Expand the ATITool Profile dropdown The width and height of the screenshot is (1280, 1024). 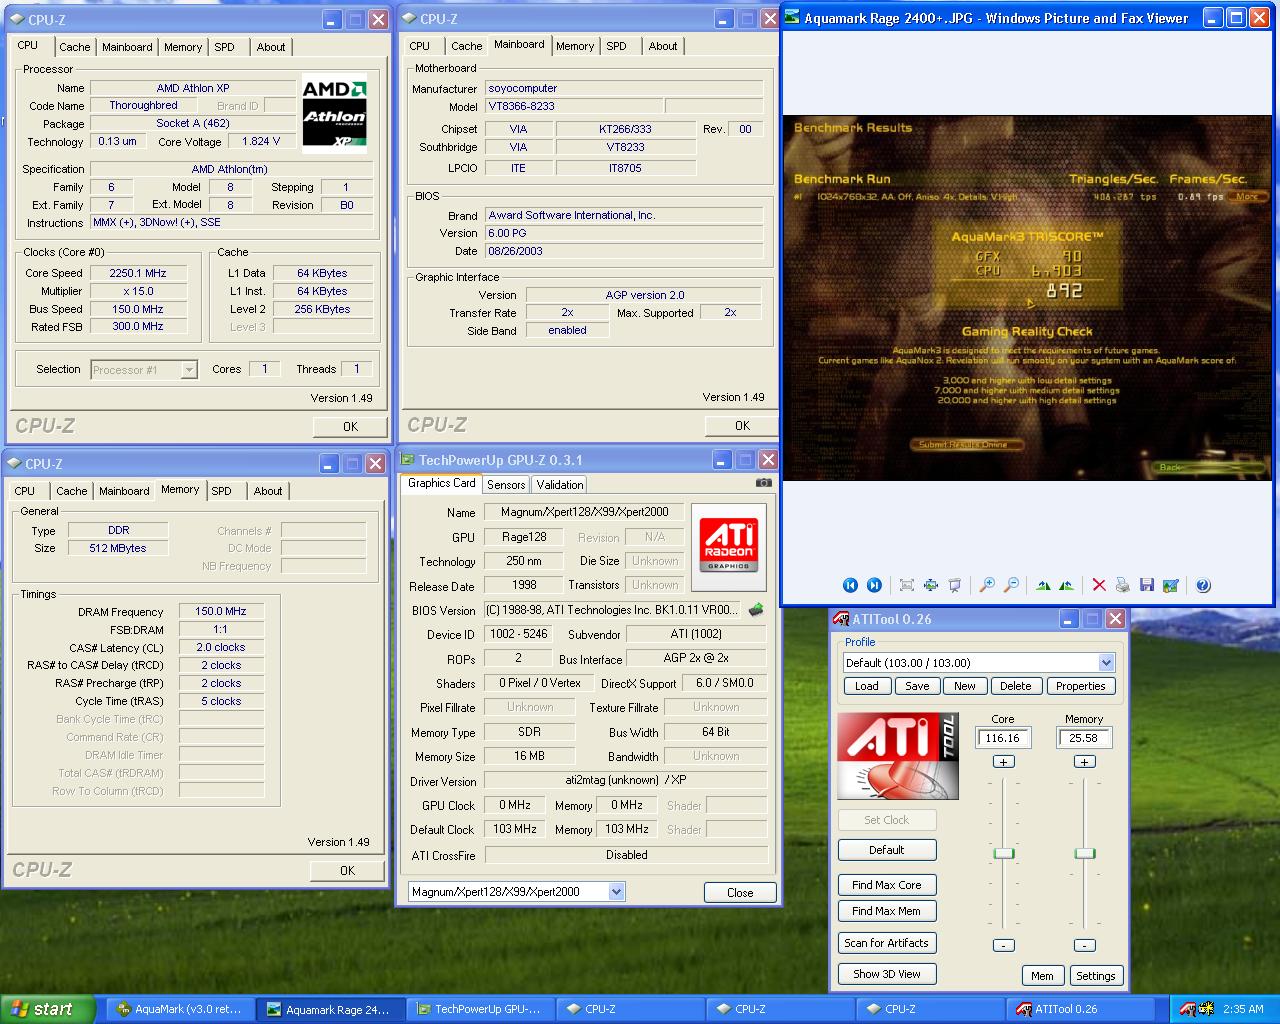pos(1106,663)
